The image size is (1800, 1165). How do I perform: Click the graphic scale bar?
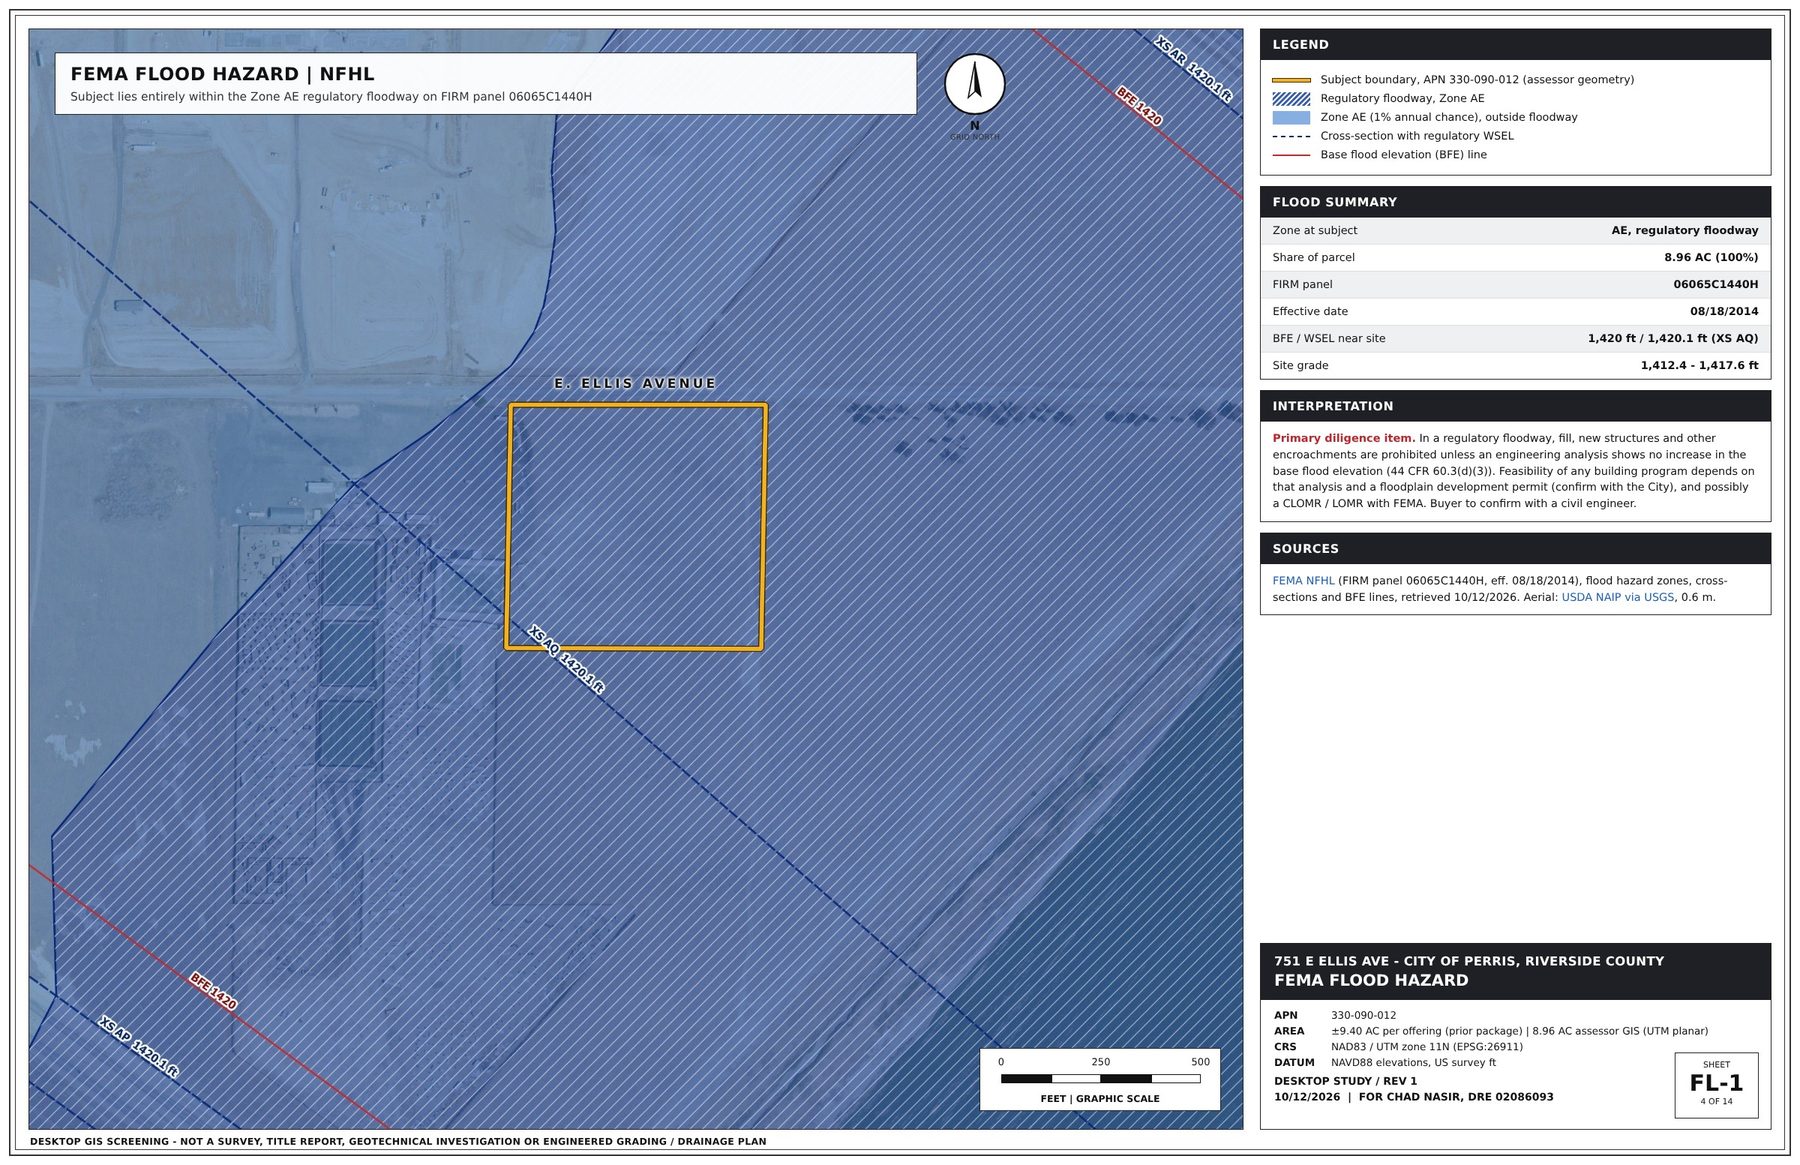tap(1100, 1079)
